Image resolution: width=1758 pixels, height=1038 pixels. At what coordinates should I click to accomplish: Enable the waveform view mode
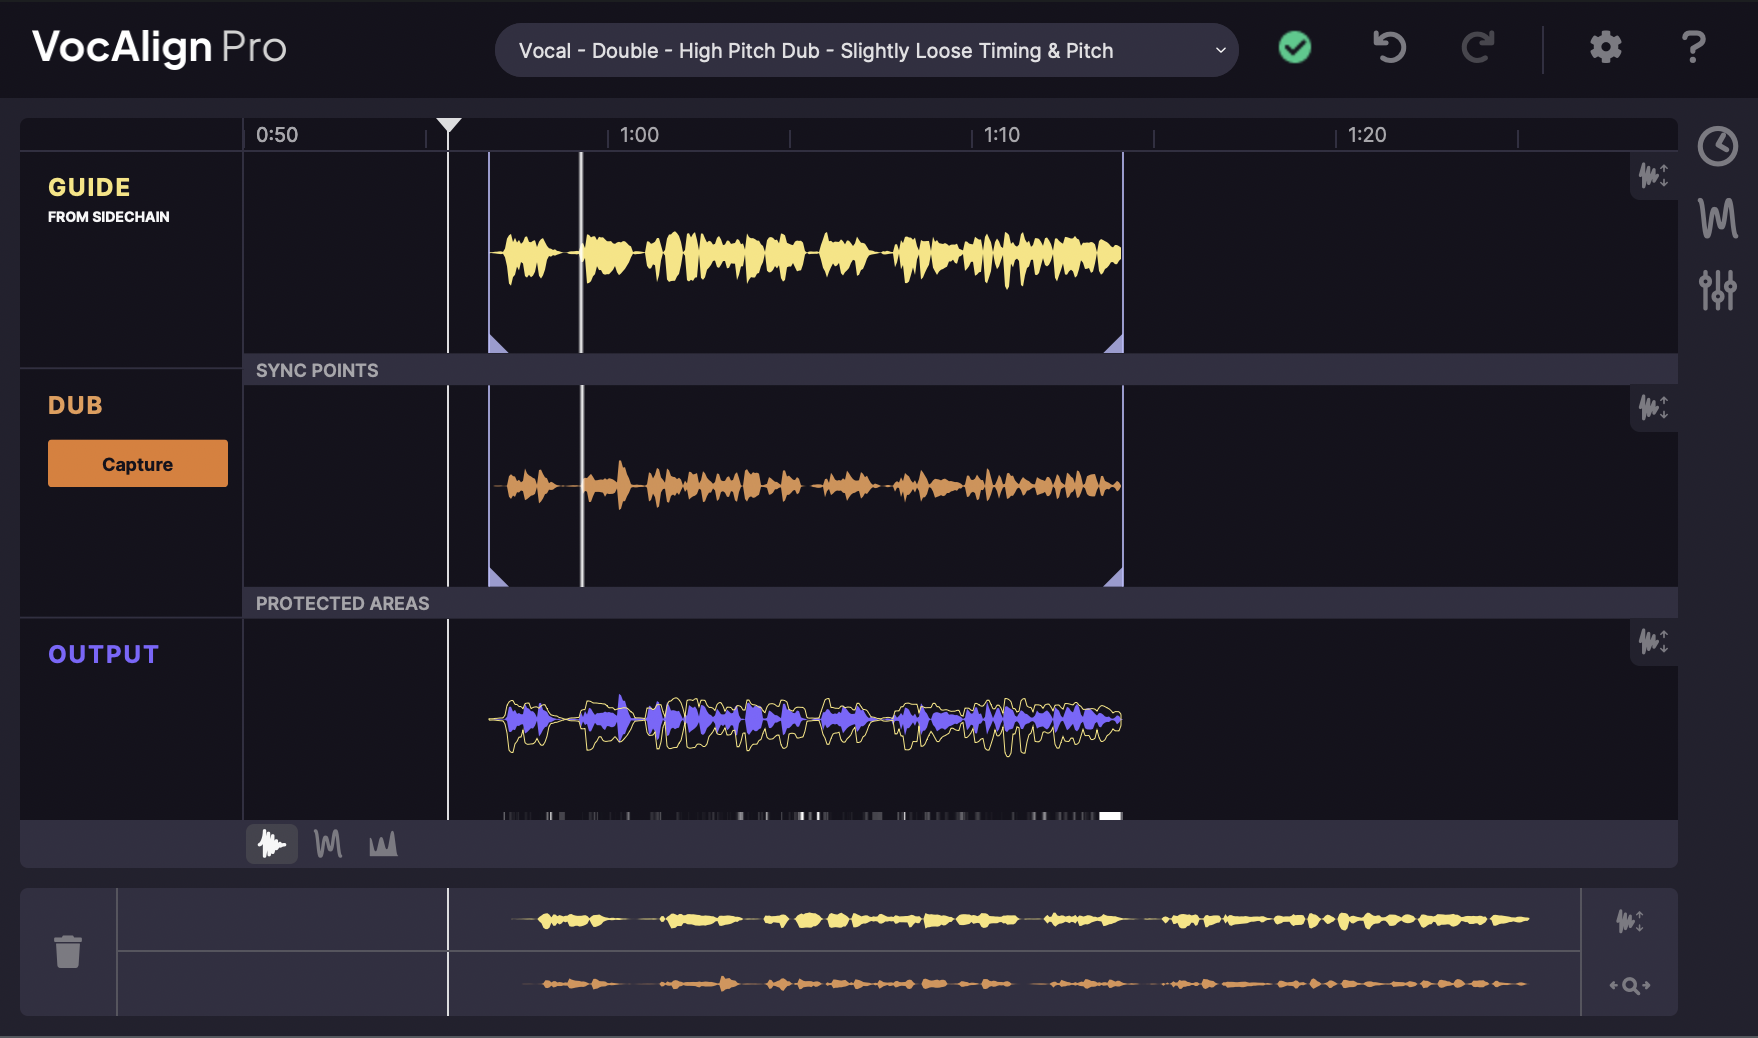tap(271, 844)
